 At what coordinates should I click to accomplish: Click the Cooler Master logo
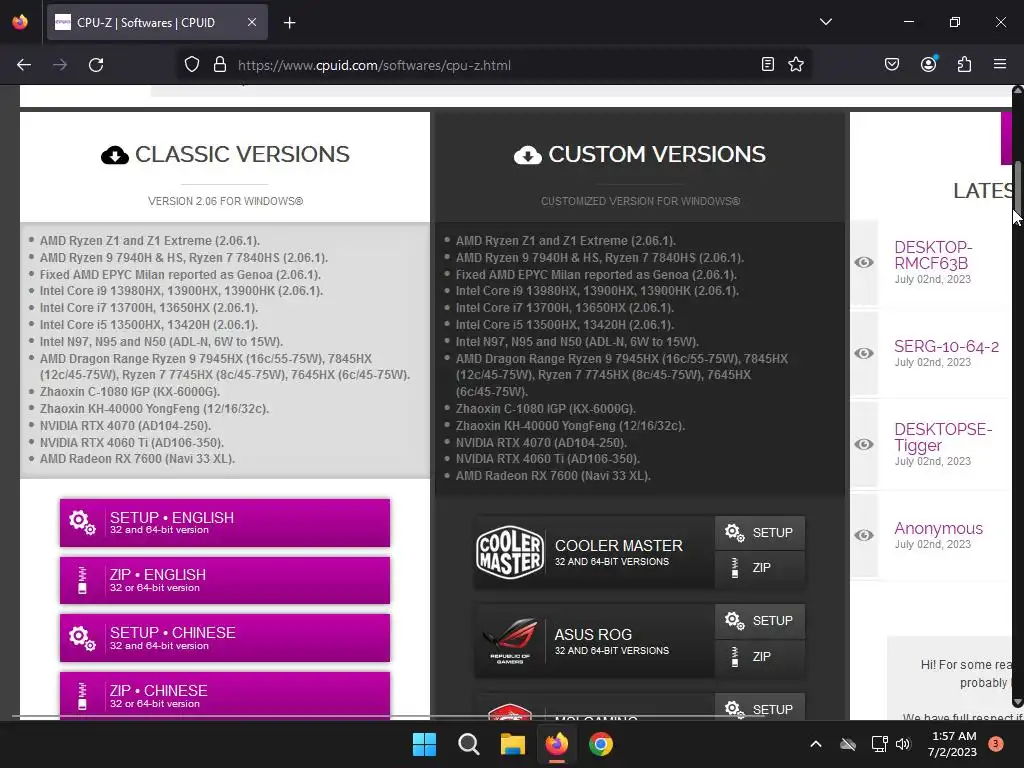510,552
